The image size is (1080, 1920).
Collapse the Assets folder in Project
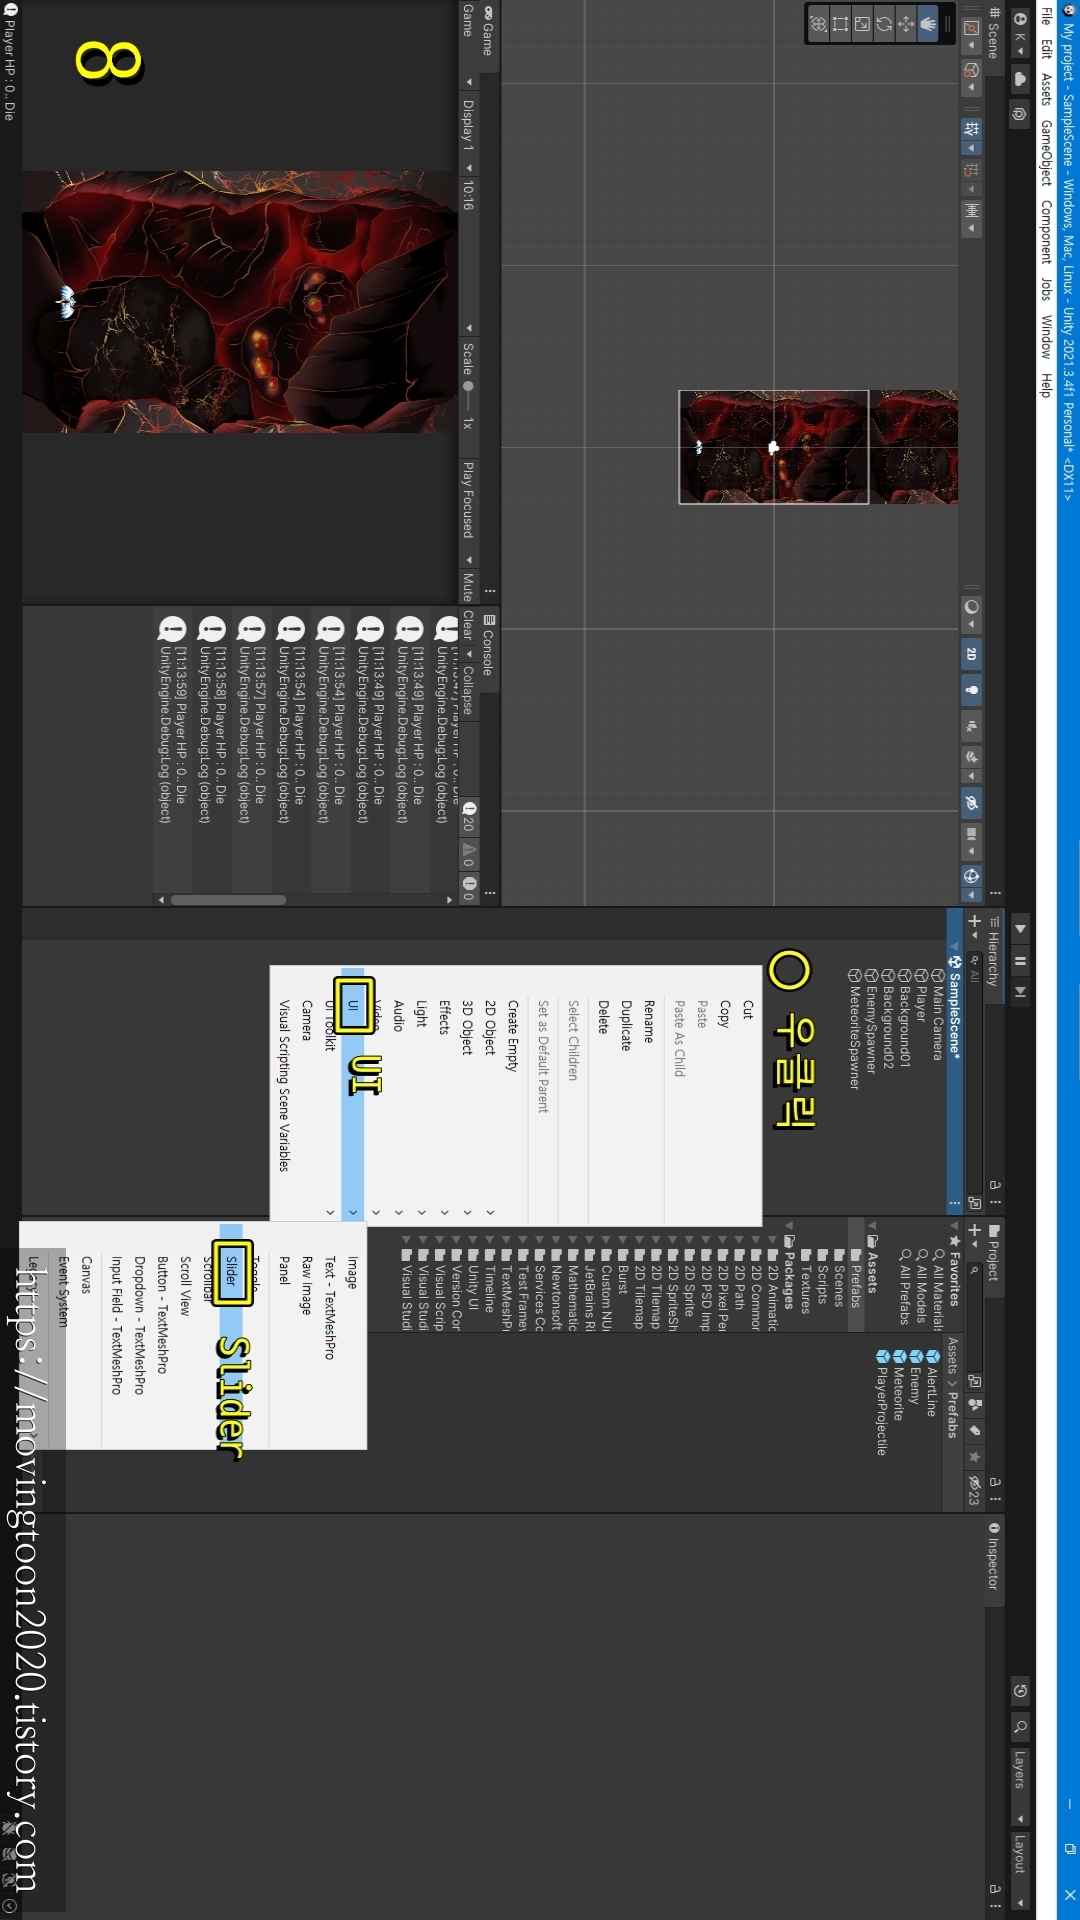[872, 1225]
